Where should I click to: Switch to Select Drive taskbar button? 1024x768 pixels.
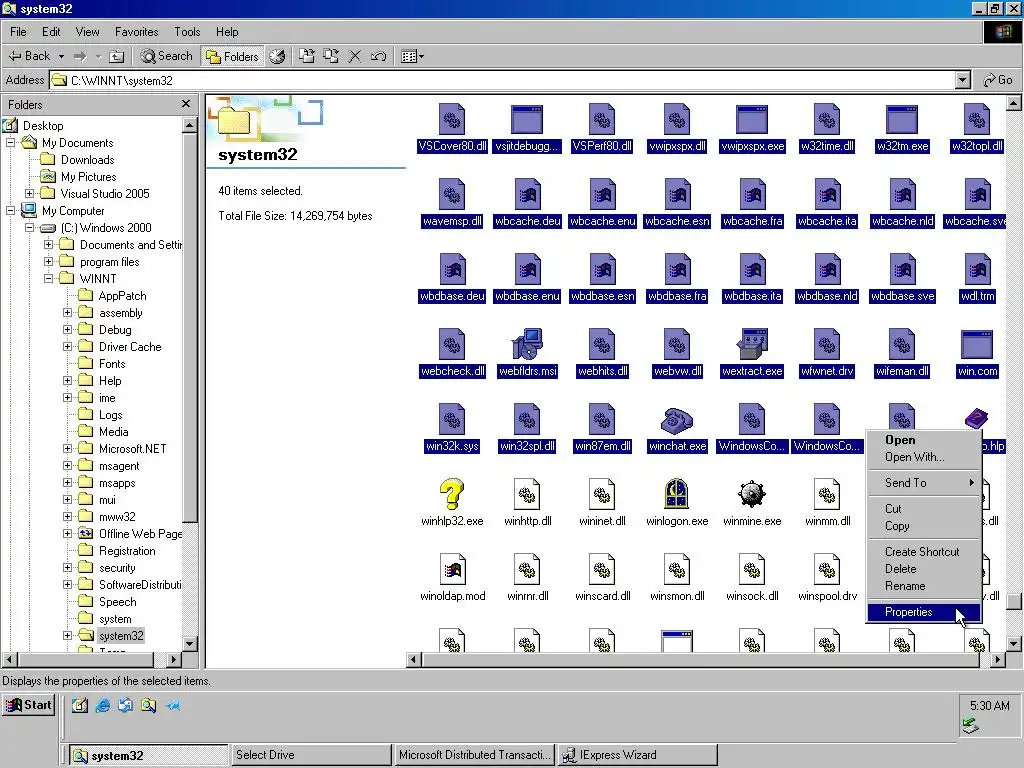click(311, 755)
